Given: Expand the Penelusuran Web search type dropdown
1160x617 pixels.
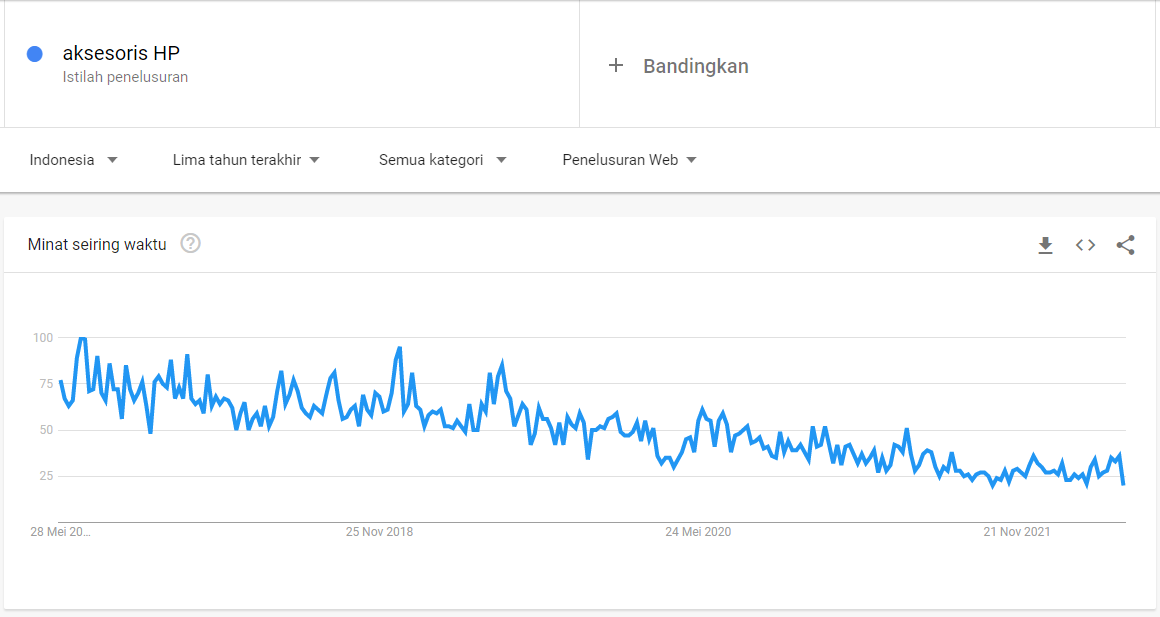Looking at the screenshot, I should [x=629, y=160].
